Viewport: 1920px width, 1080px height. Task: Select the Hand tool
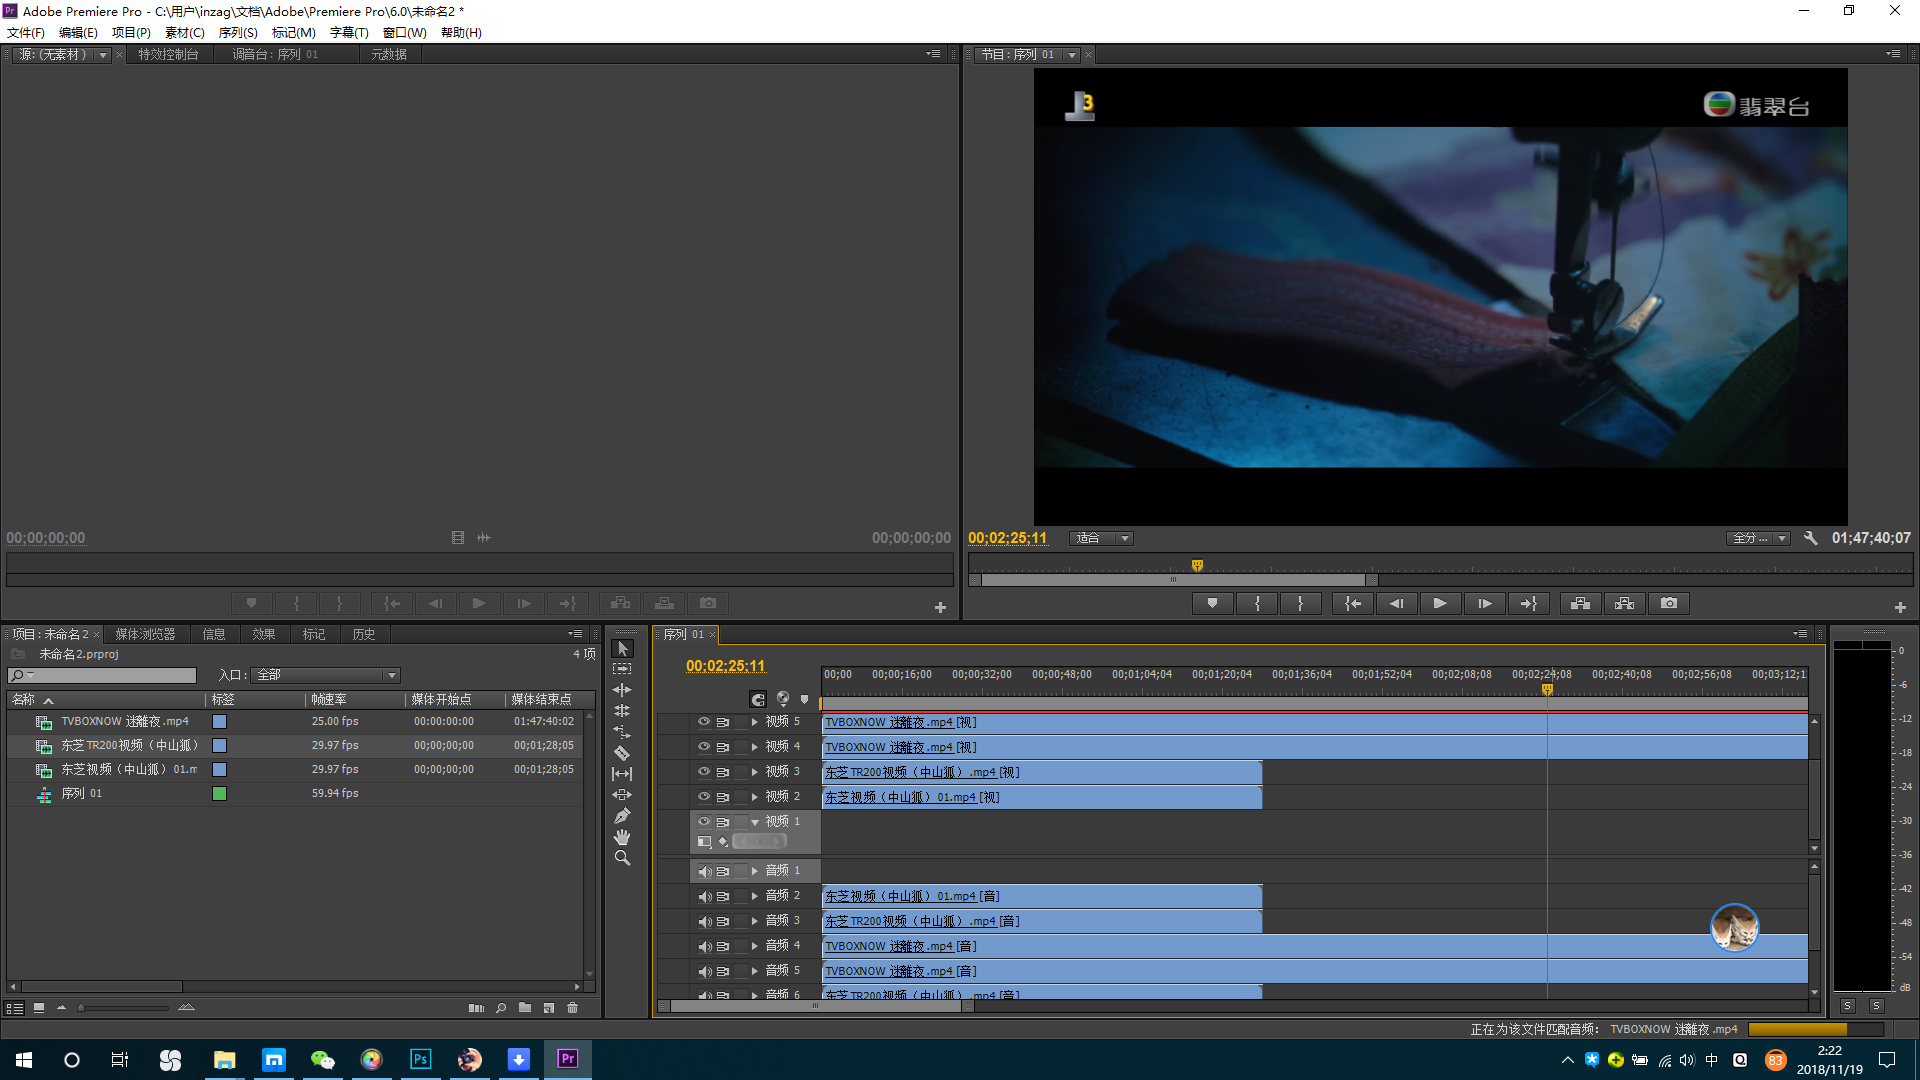622,837
